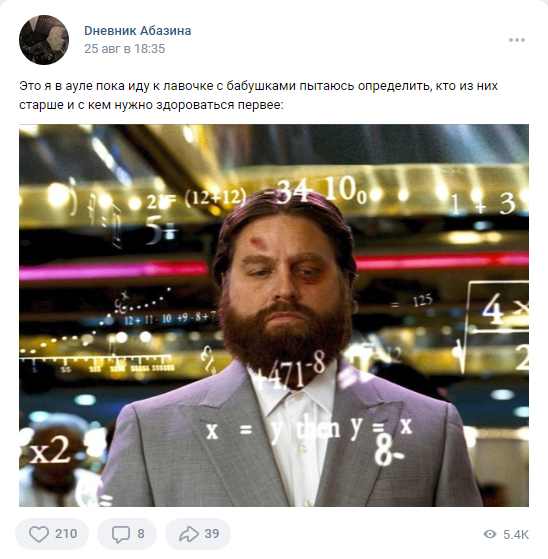Viewport: 548px width, 559px height.
Task: Open the Дневник Абазина round avatar
Action: tap(44, 40)
